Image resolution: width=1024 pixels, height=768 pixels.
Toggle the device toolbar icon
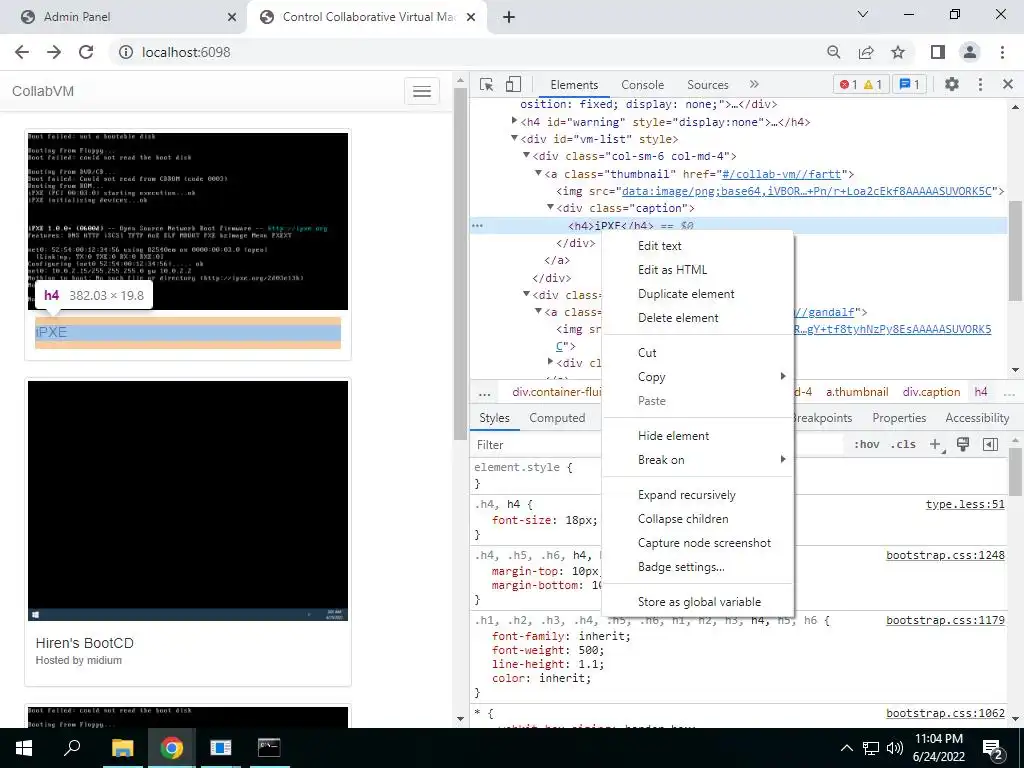point(513,84)
